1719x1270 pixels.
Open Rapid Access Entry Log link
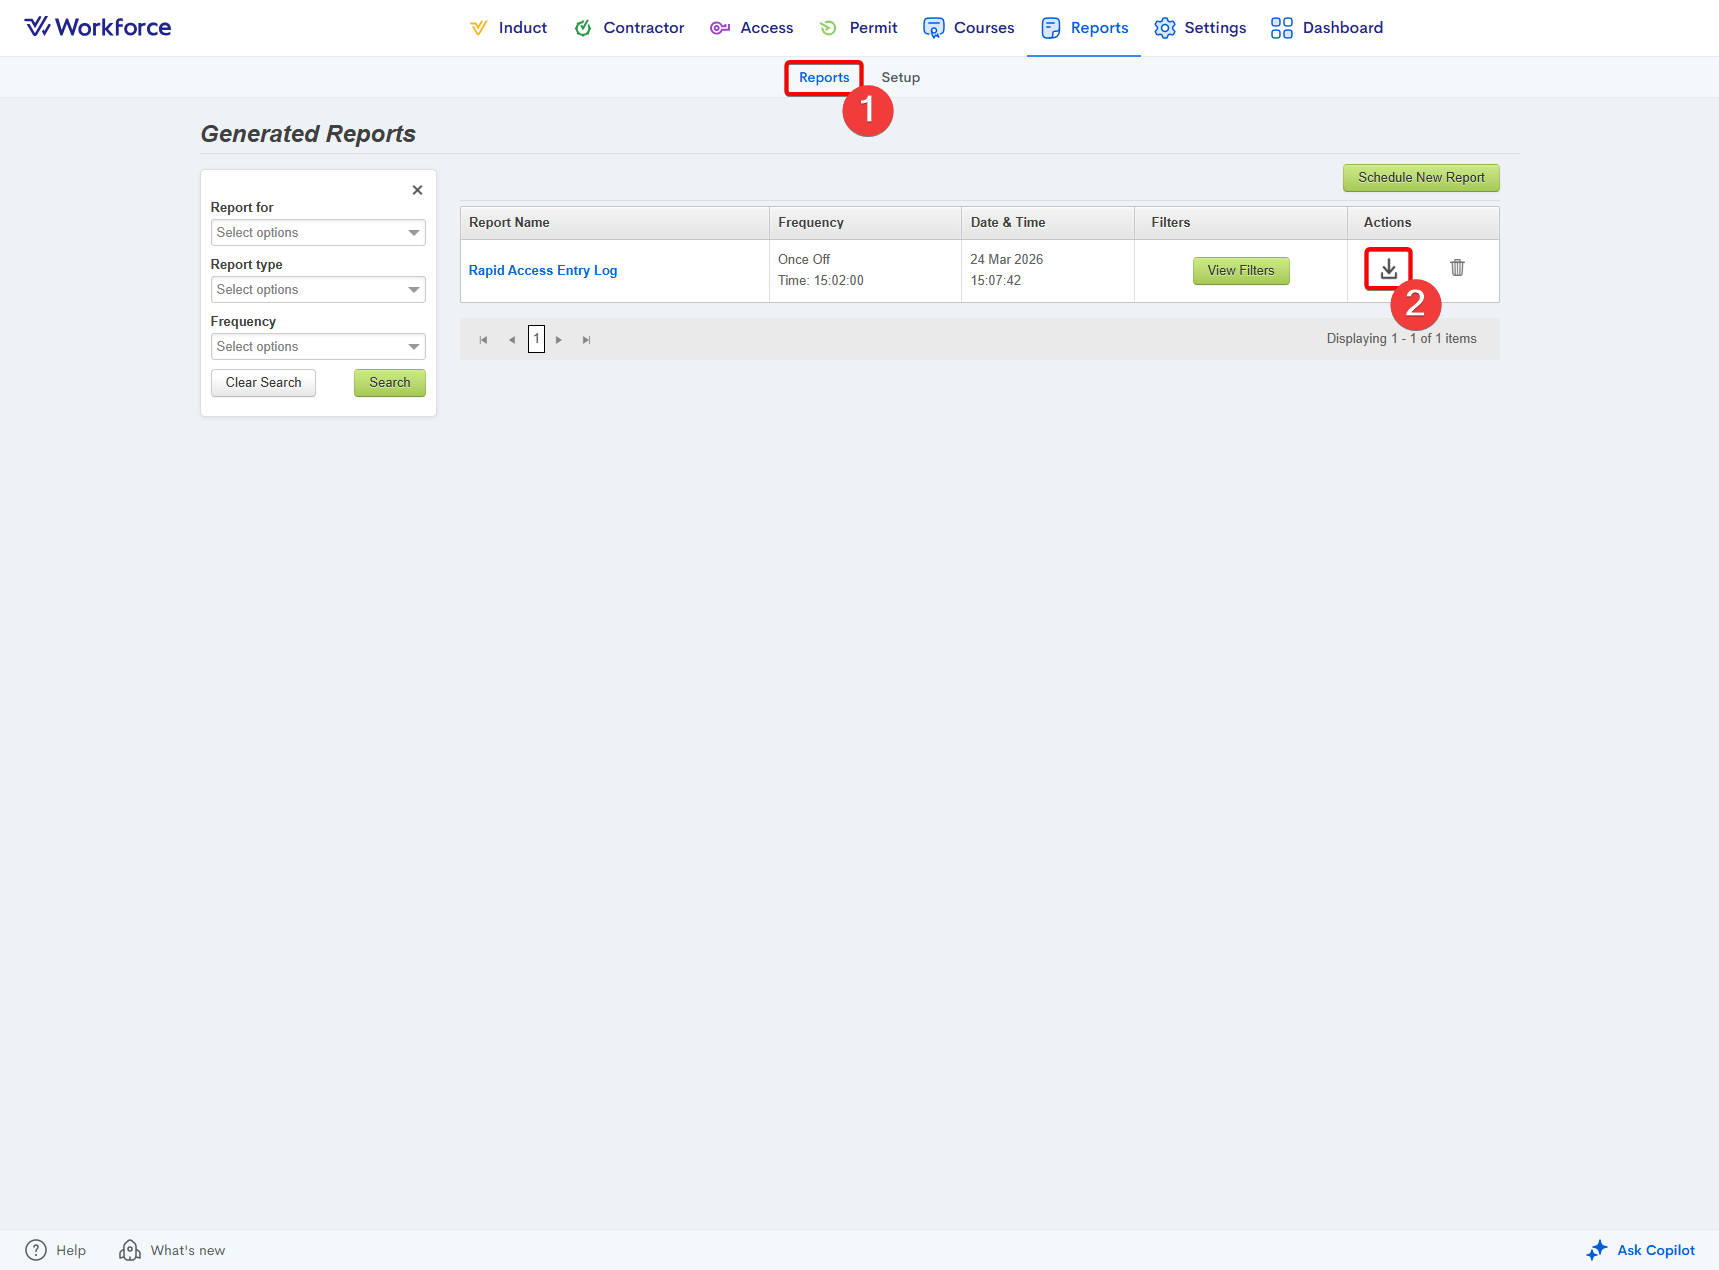543,271
